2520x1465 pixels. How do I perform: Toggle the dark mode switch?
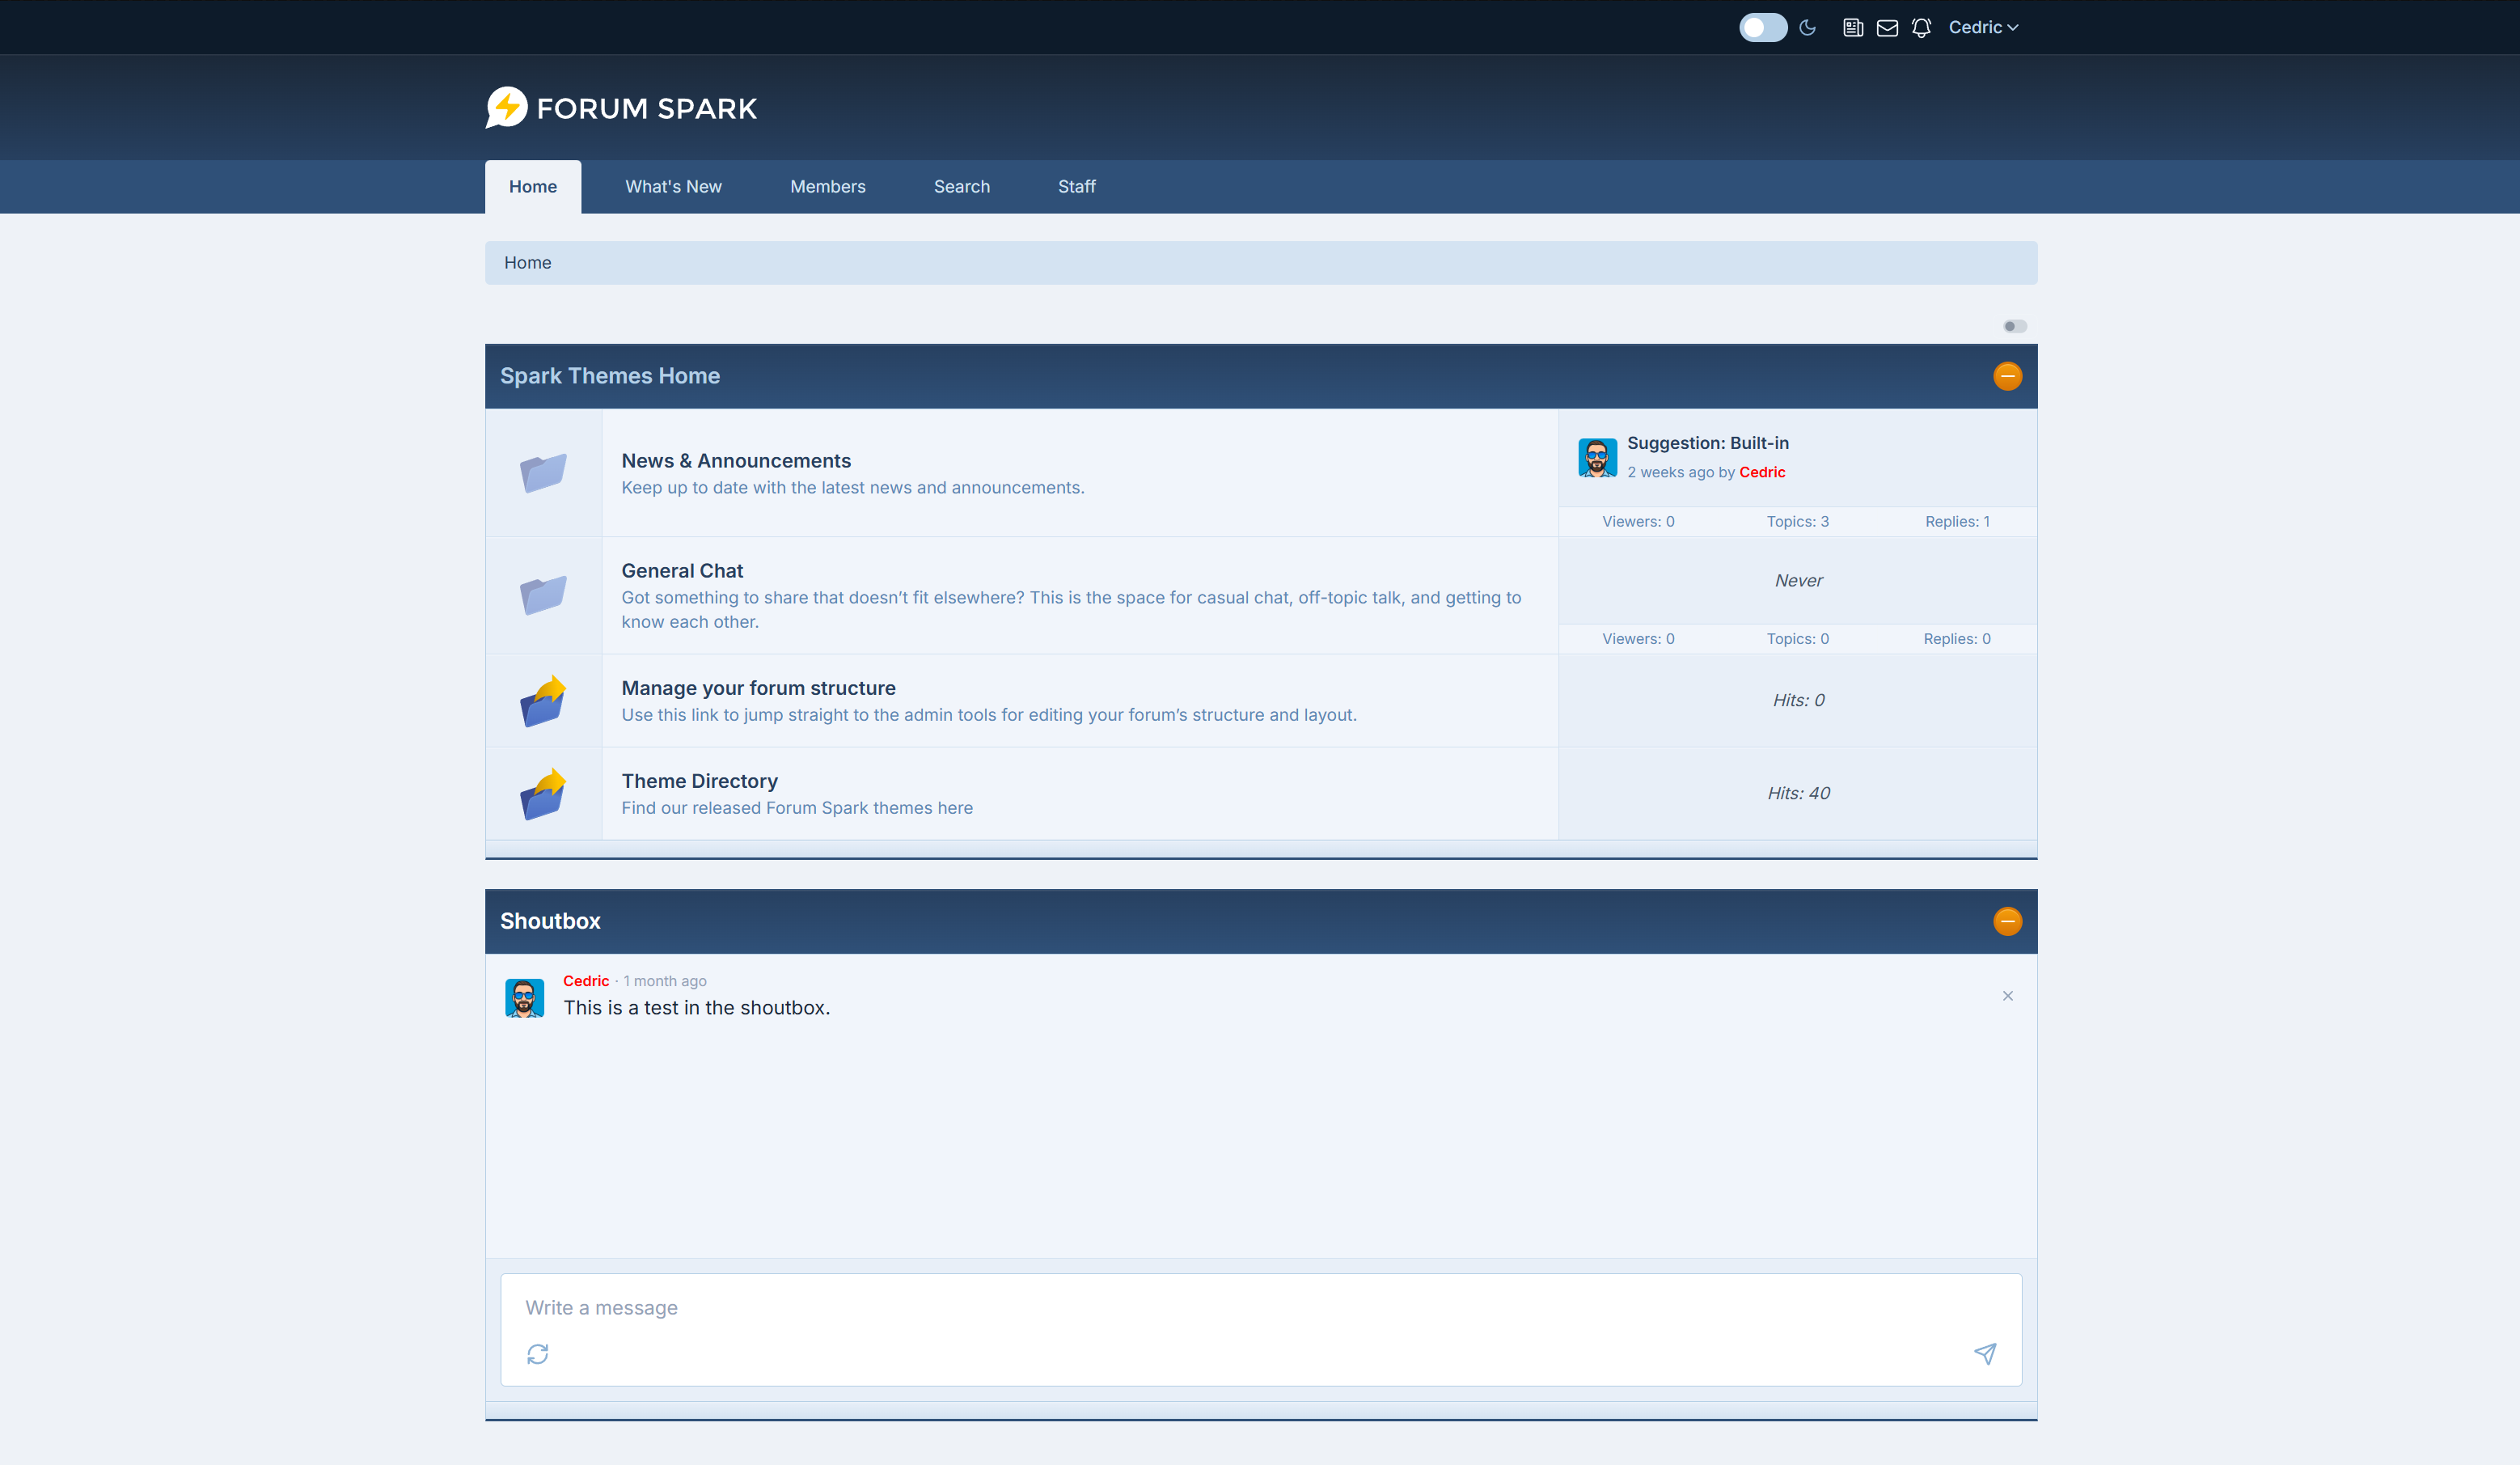click(x=1762, y=27)
